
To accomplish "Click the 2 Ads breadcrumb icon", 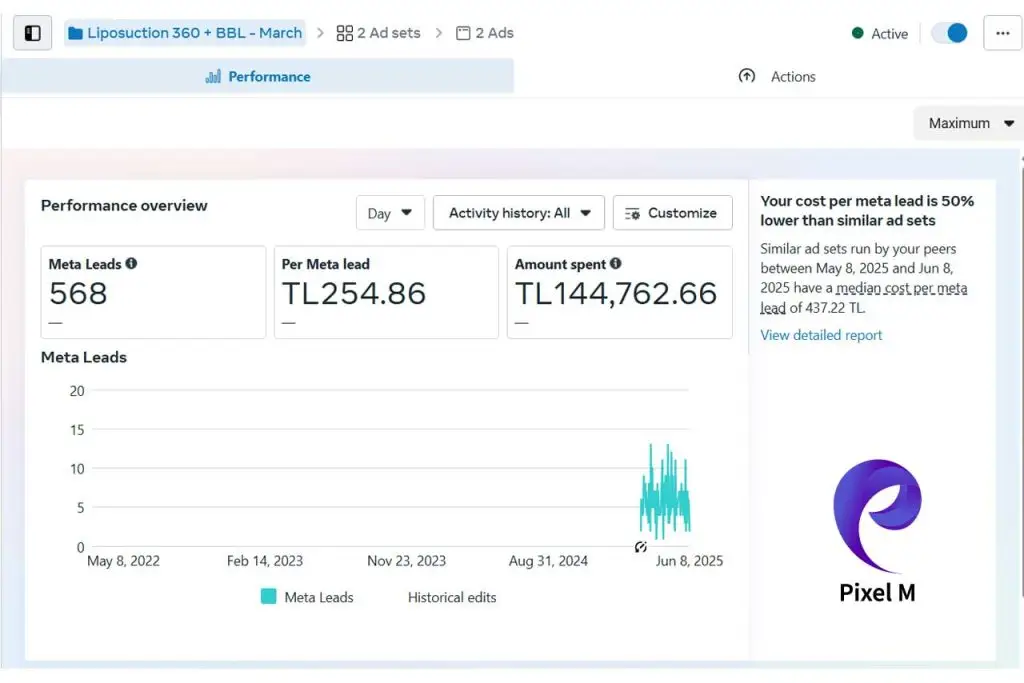I will (x=462, y=33).
